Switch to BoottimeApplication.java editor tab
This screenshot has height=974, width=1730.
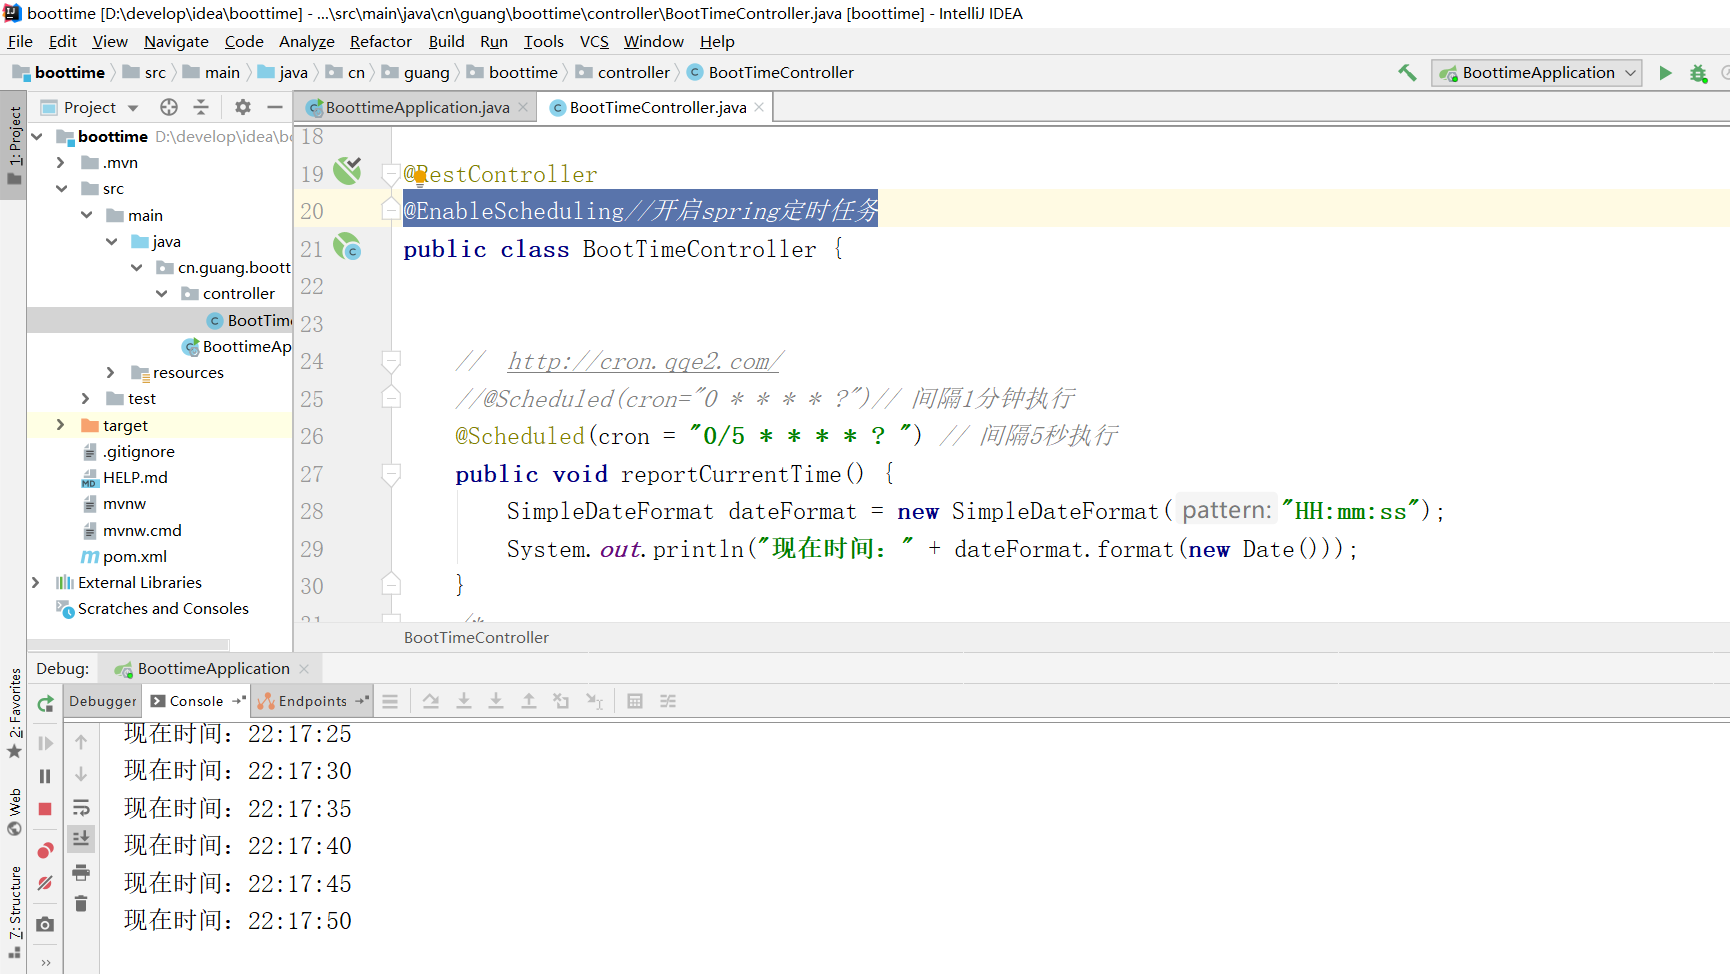pos(417,107)
